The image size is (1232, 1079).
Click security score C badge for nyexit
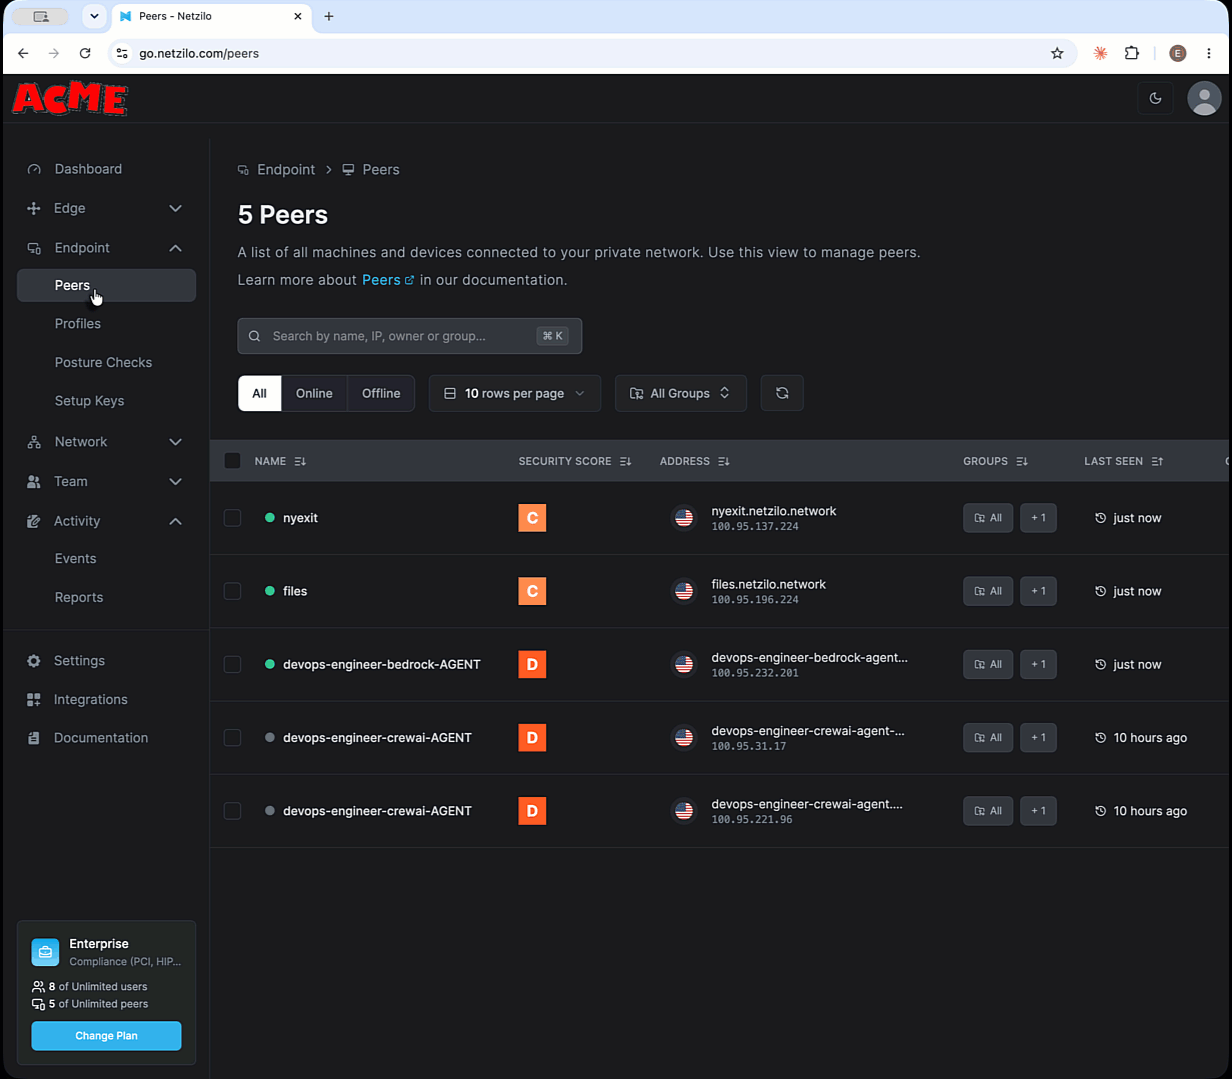coord(532,518)
